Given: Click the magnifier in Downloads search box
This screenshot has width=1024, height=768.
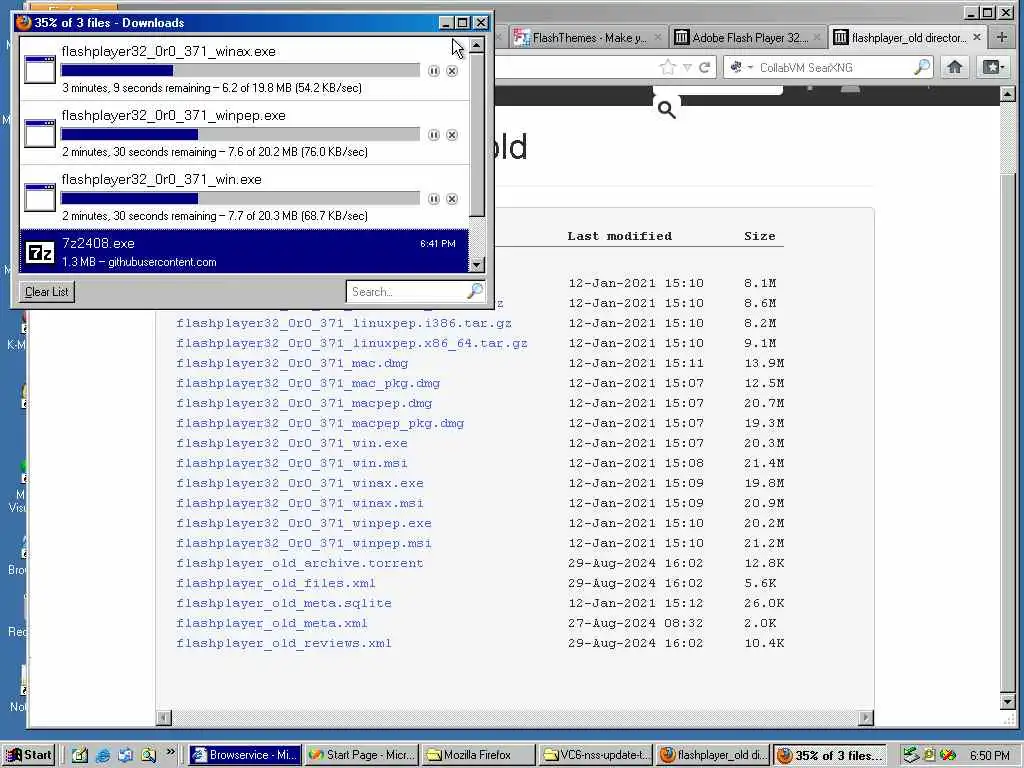Looking at the screenshot, I should pyautogui.click(x=475, y=291).
